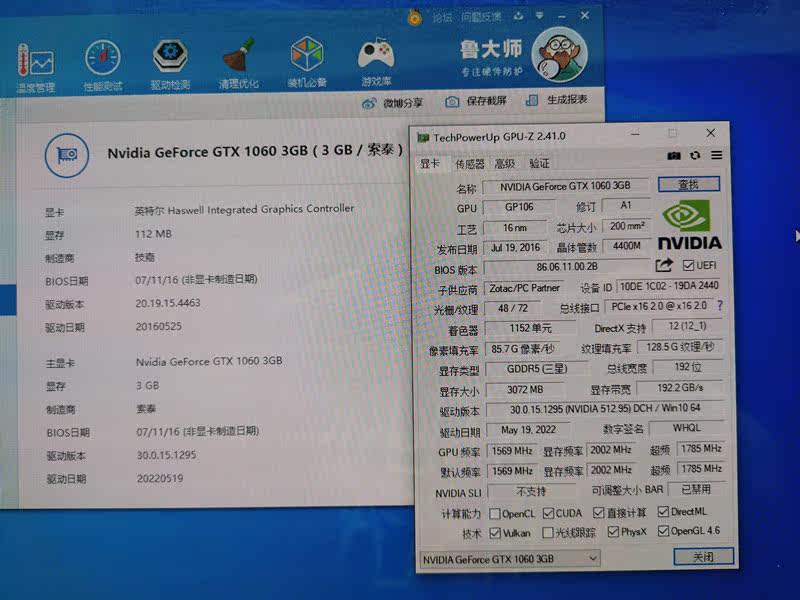
Task: Click the 可调整大小 BAR value 已禁用
Action: click(696, 489)
